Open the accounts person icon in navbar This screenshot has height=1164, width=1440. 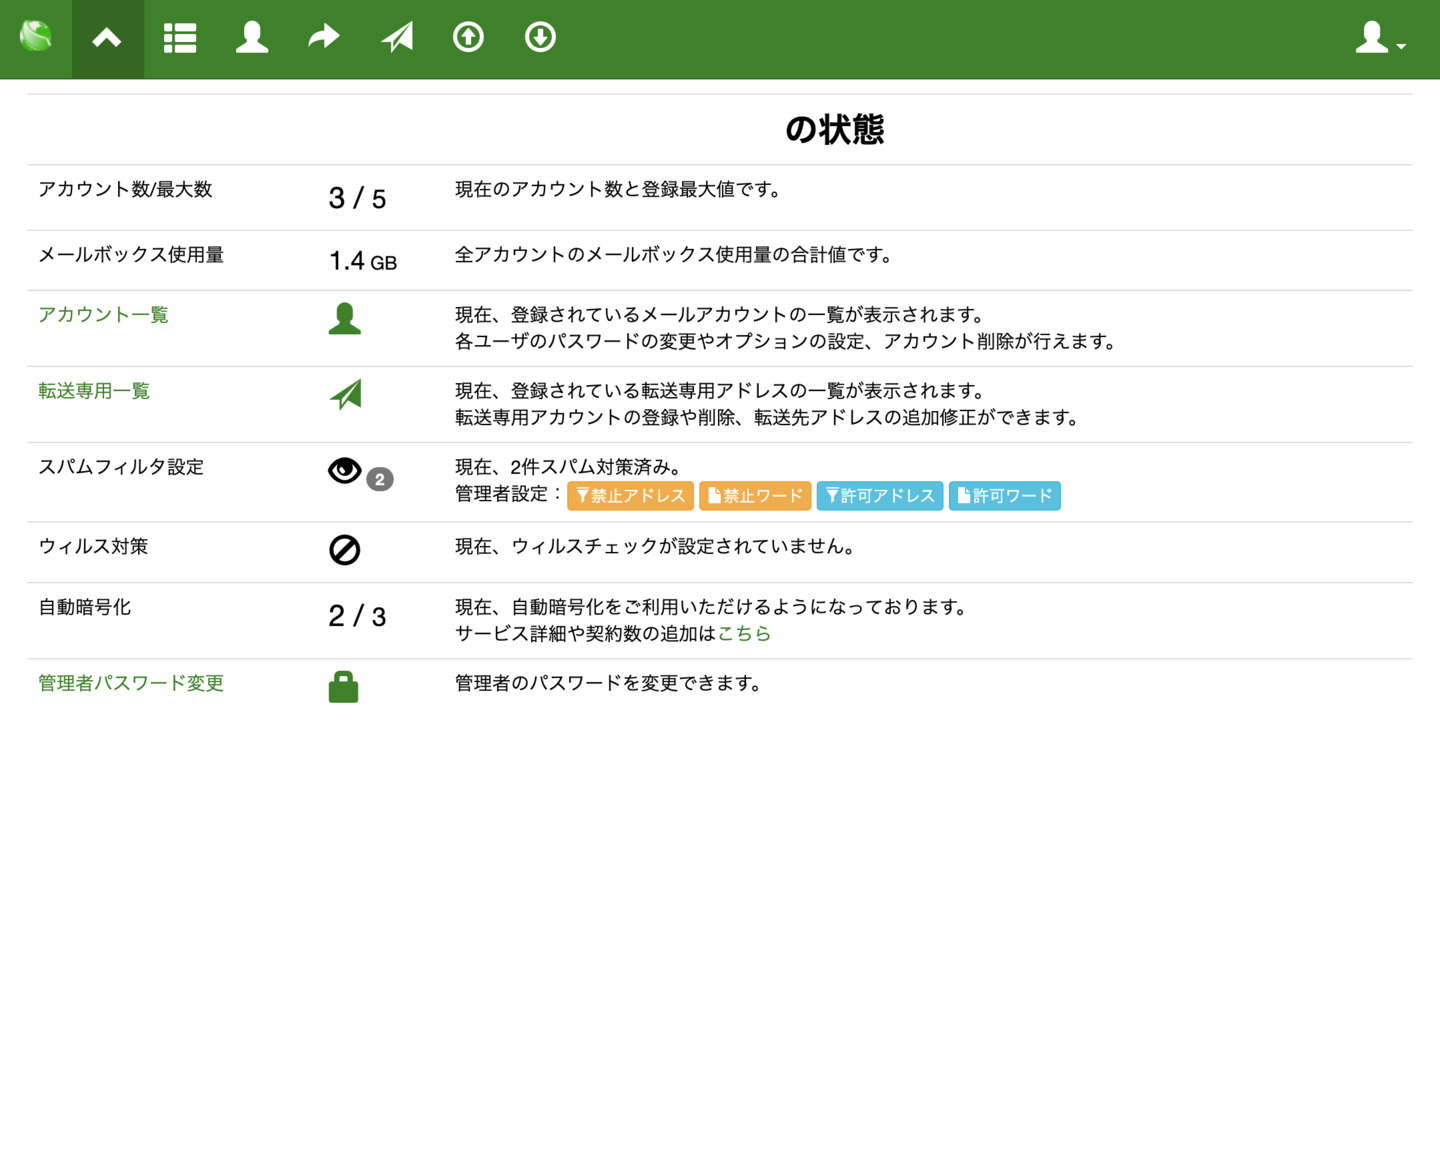pos(252,38)
